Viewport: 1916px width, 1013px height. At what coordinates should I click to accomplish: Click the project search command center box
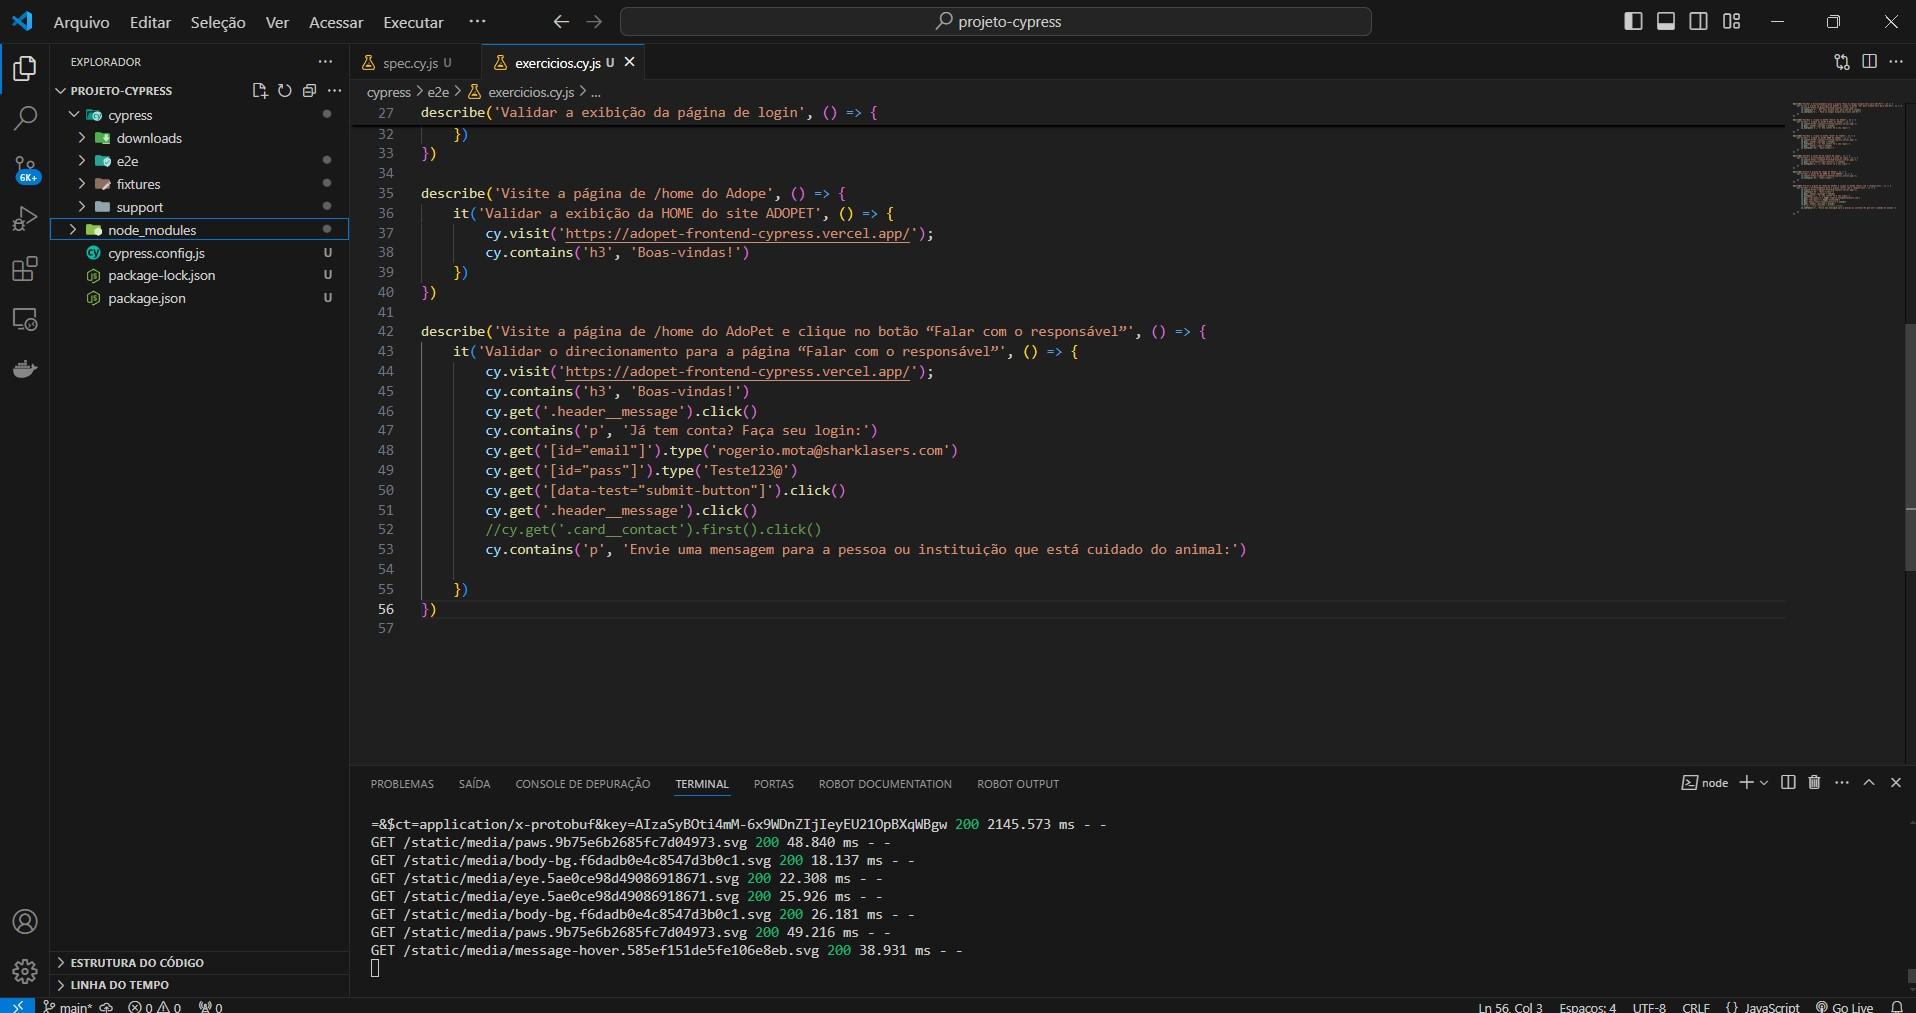[x=996, y=21]
